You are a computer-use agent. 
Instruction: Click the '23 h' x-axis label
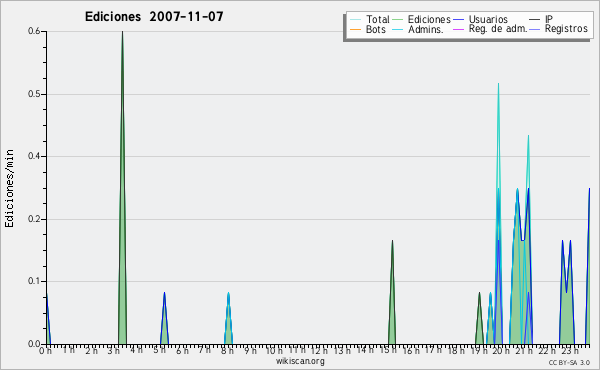(570, 351)
